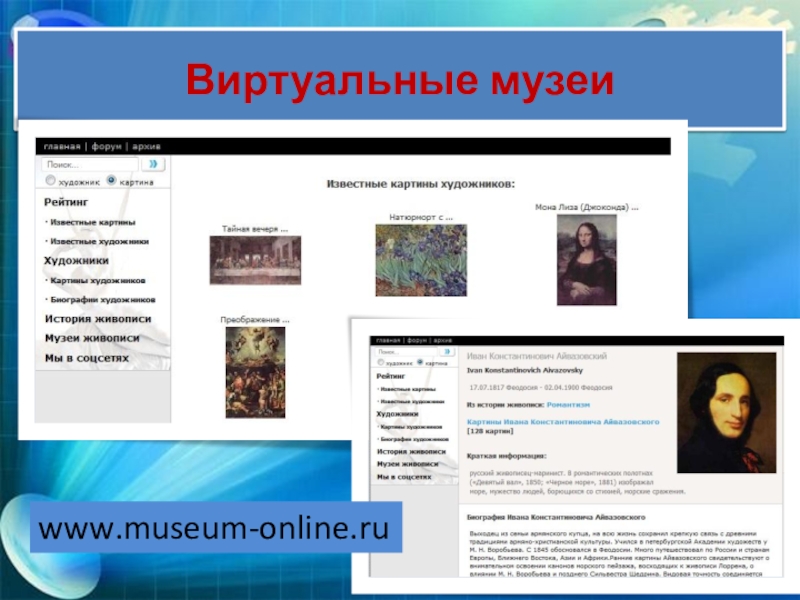Screen dimensions: 800x600
Task: Open 'Известные художники' link in first window sidebar
Action: (99, 241)
